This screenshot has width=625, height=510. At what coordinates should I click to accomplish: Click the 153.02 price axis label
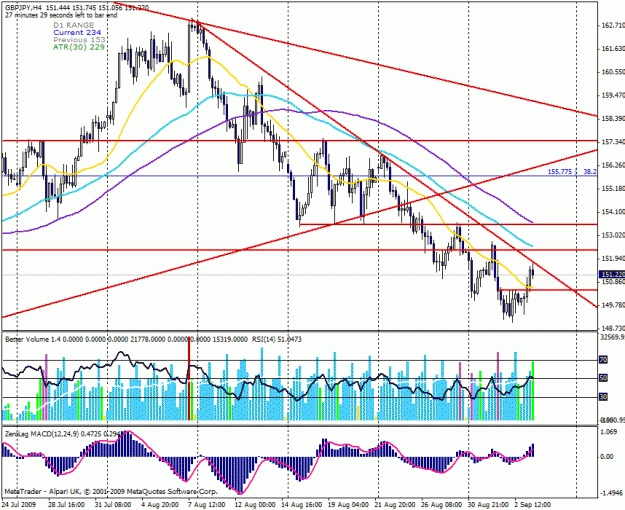(x=613, y=235)
